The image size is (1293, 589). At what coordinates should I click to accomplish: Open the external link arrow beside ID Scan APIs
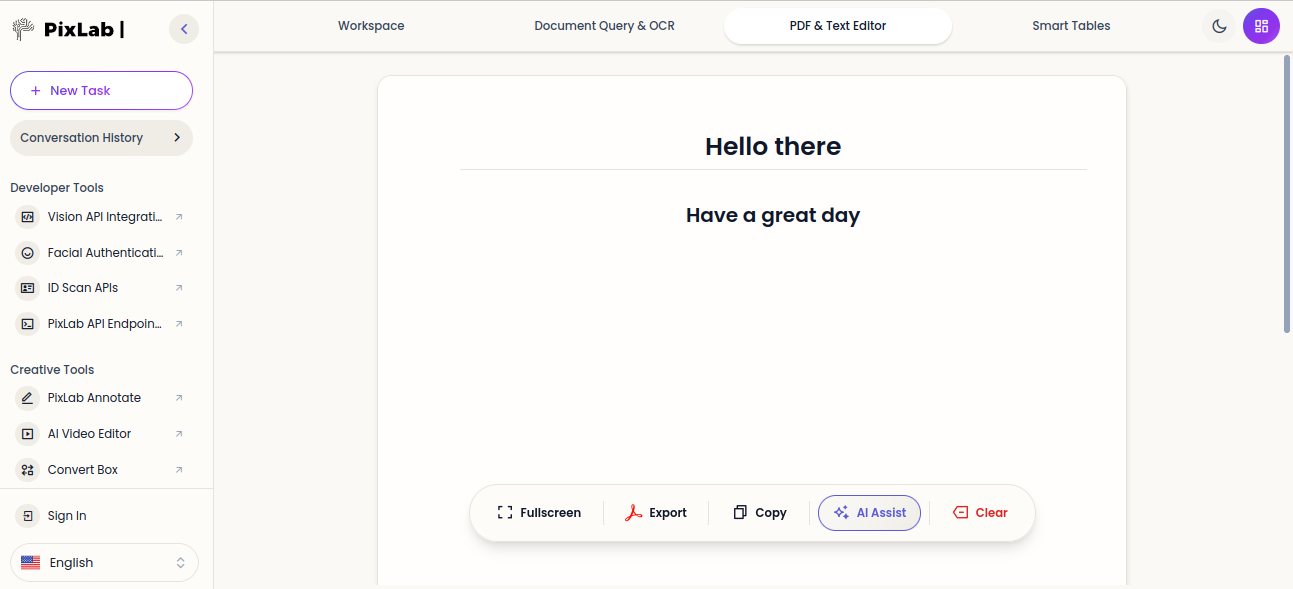pos(179,288)
